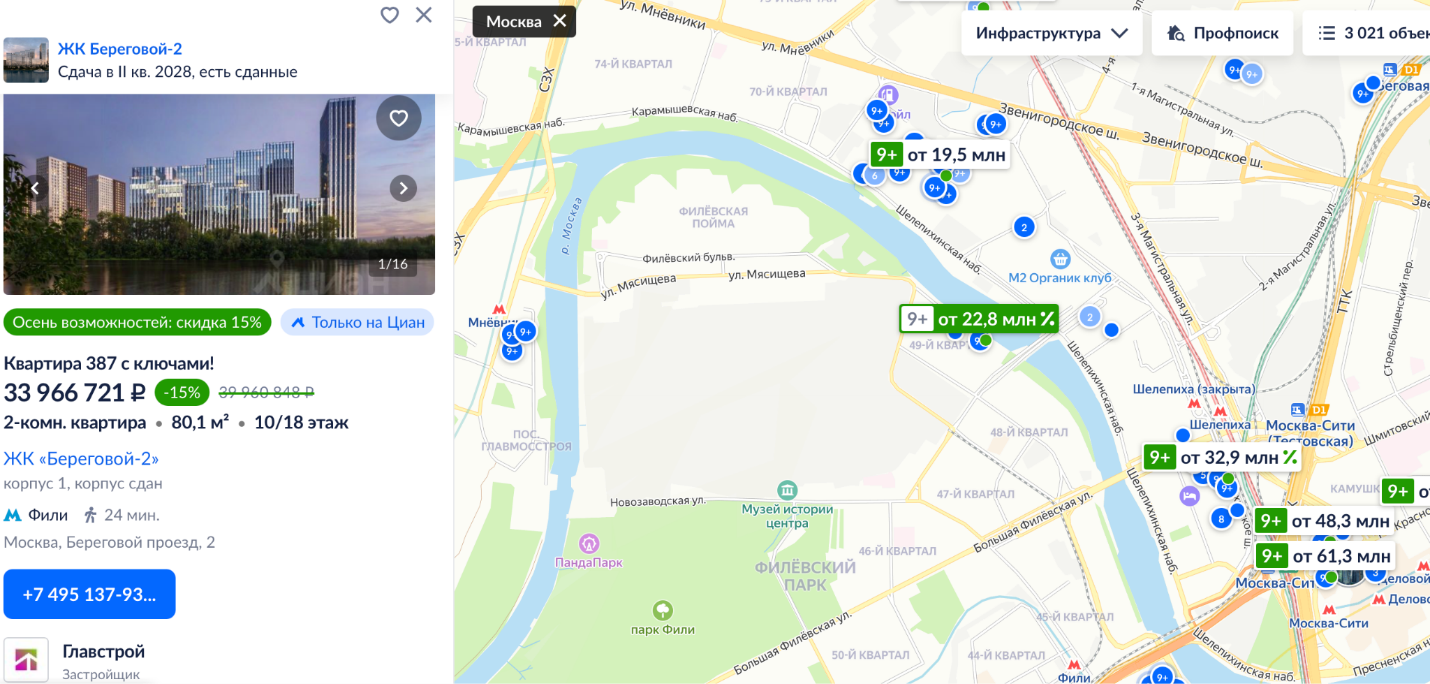Click the ПандаПарк map icon

pyautogui.click(x=589, y=543)
